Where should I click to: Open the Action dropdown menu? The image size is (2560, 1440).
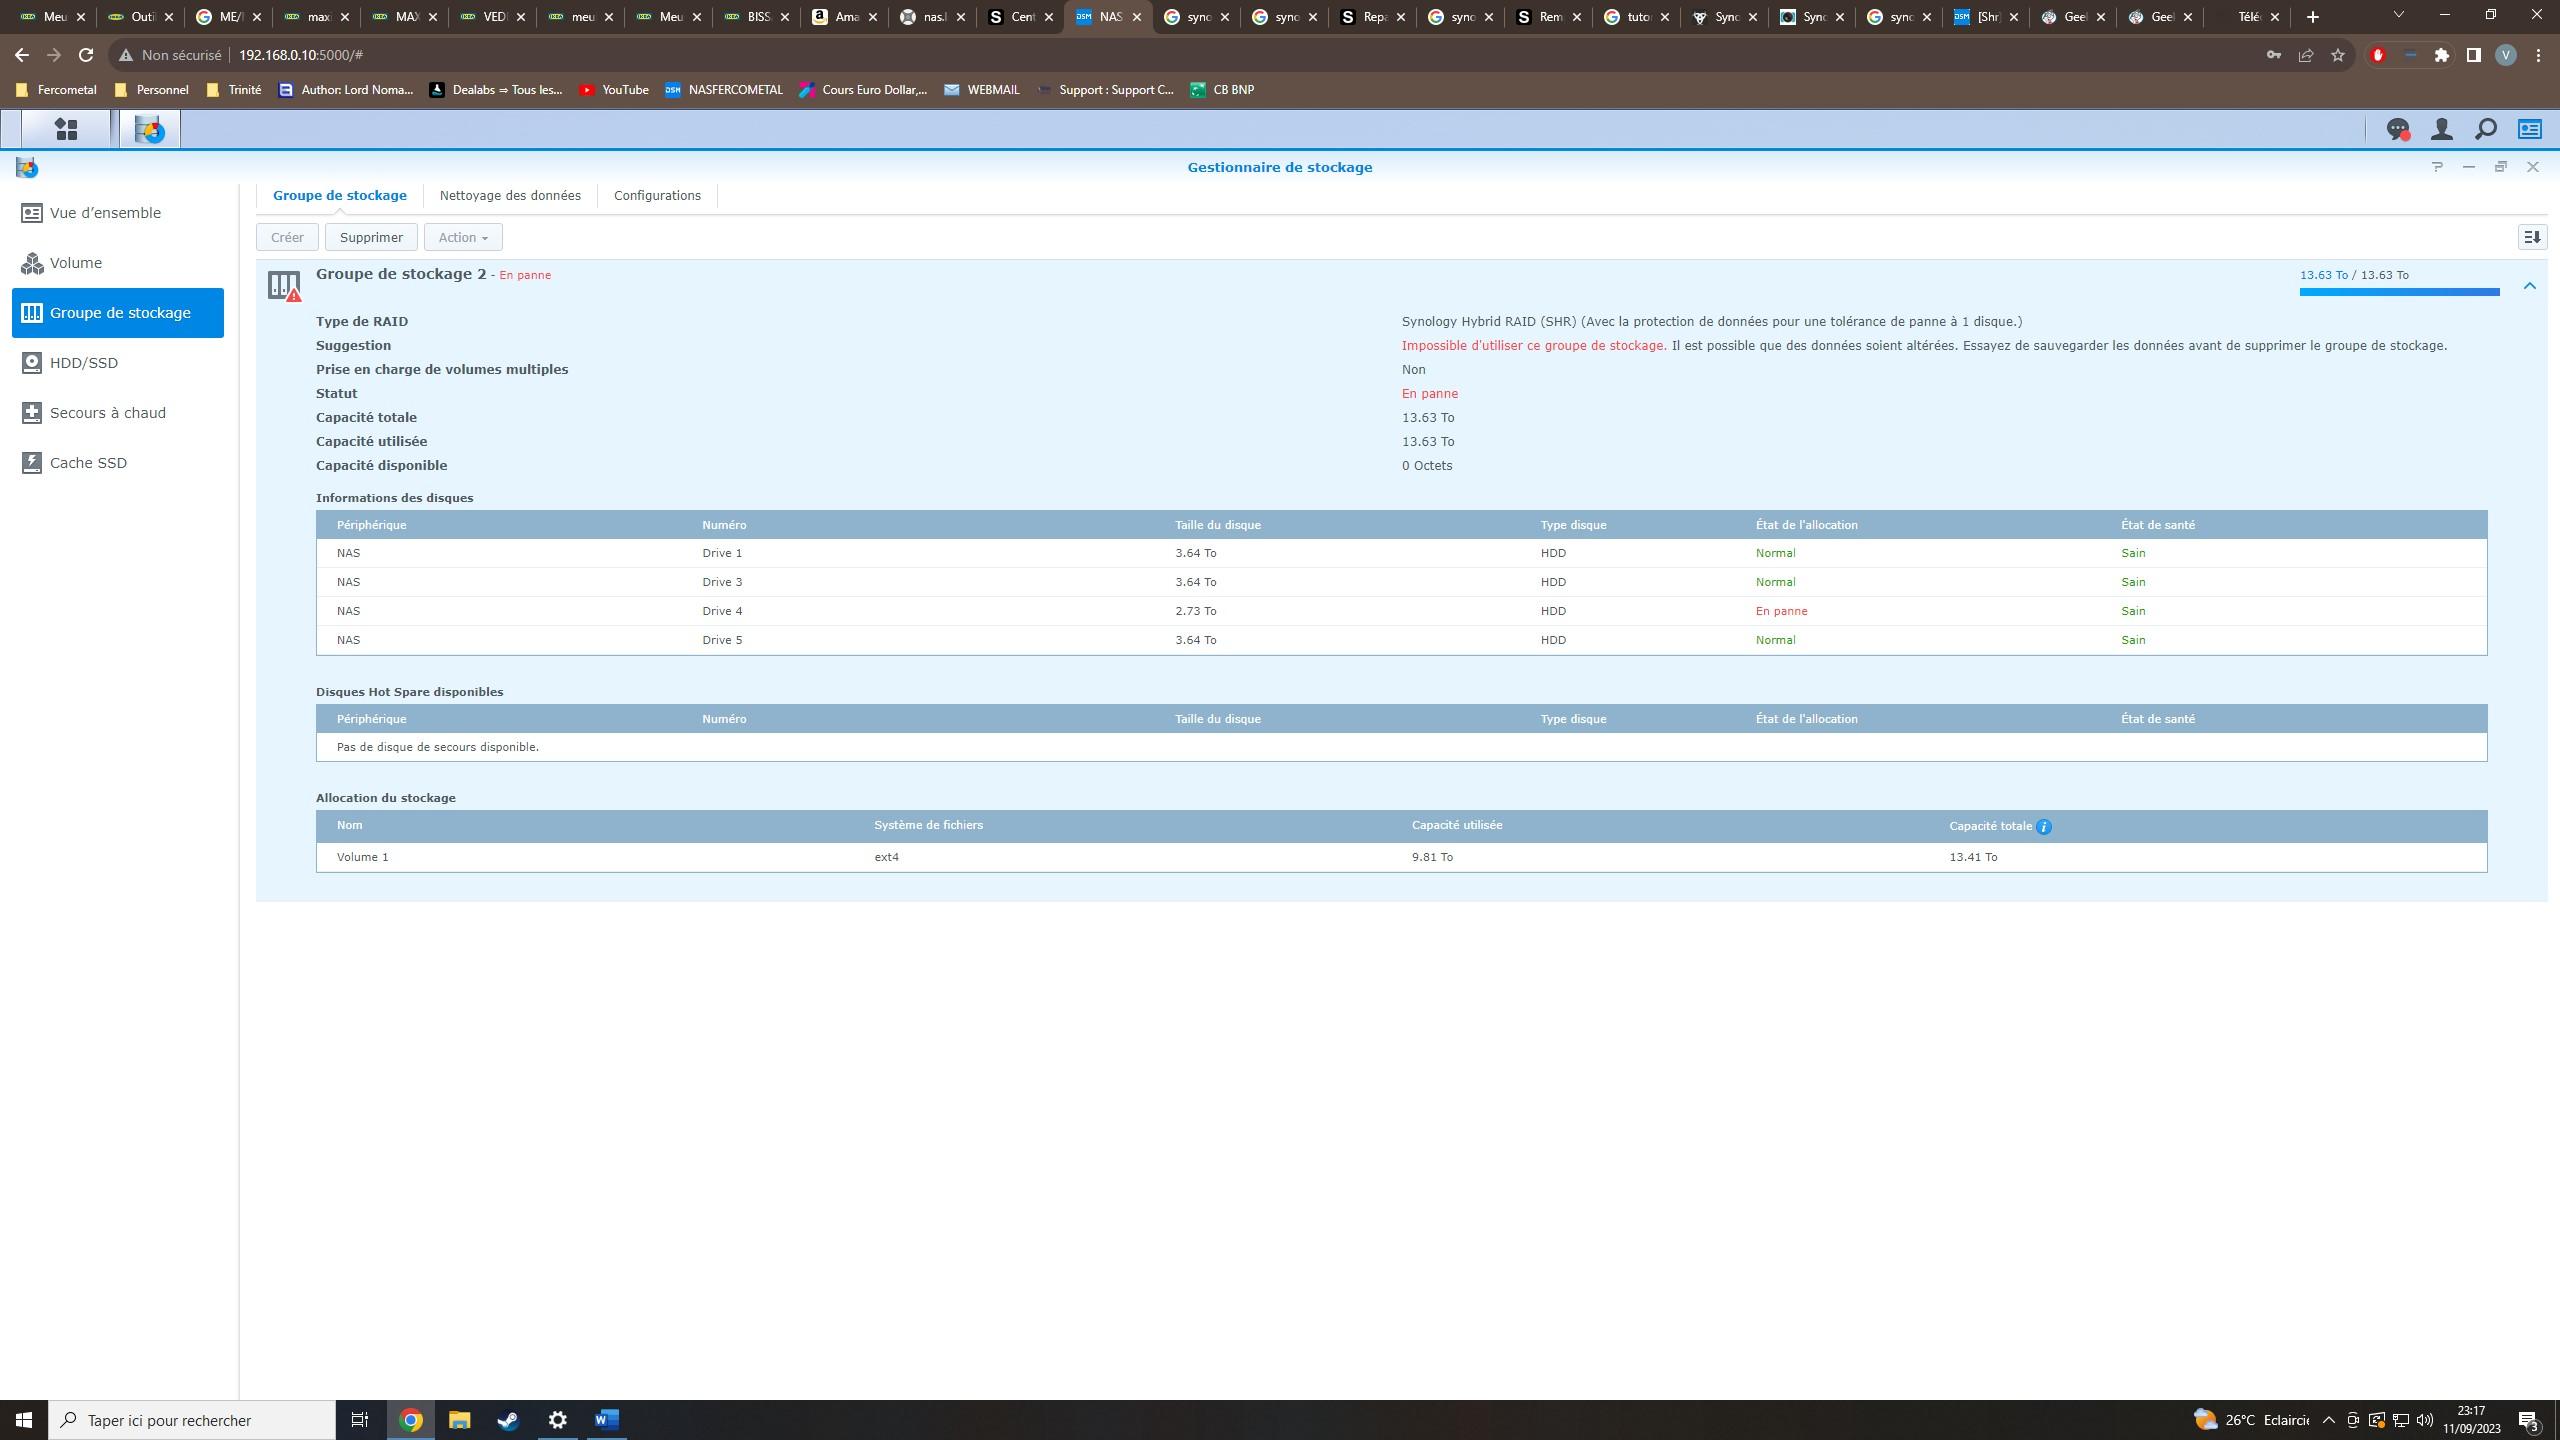point(463,237)
